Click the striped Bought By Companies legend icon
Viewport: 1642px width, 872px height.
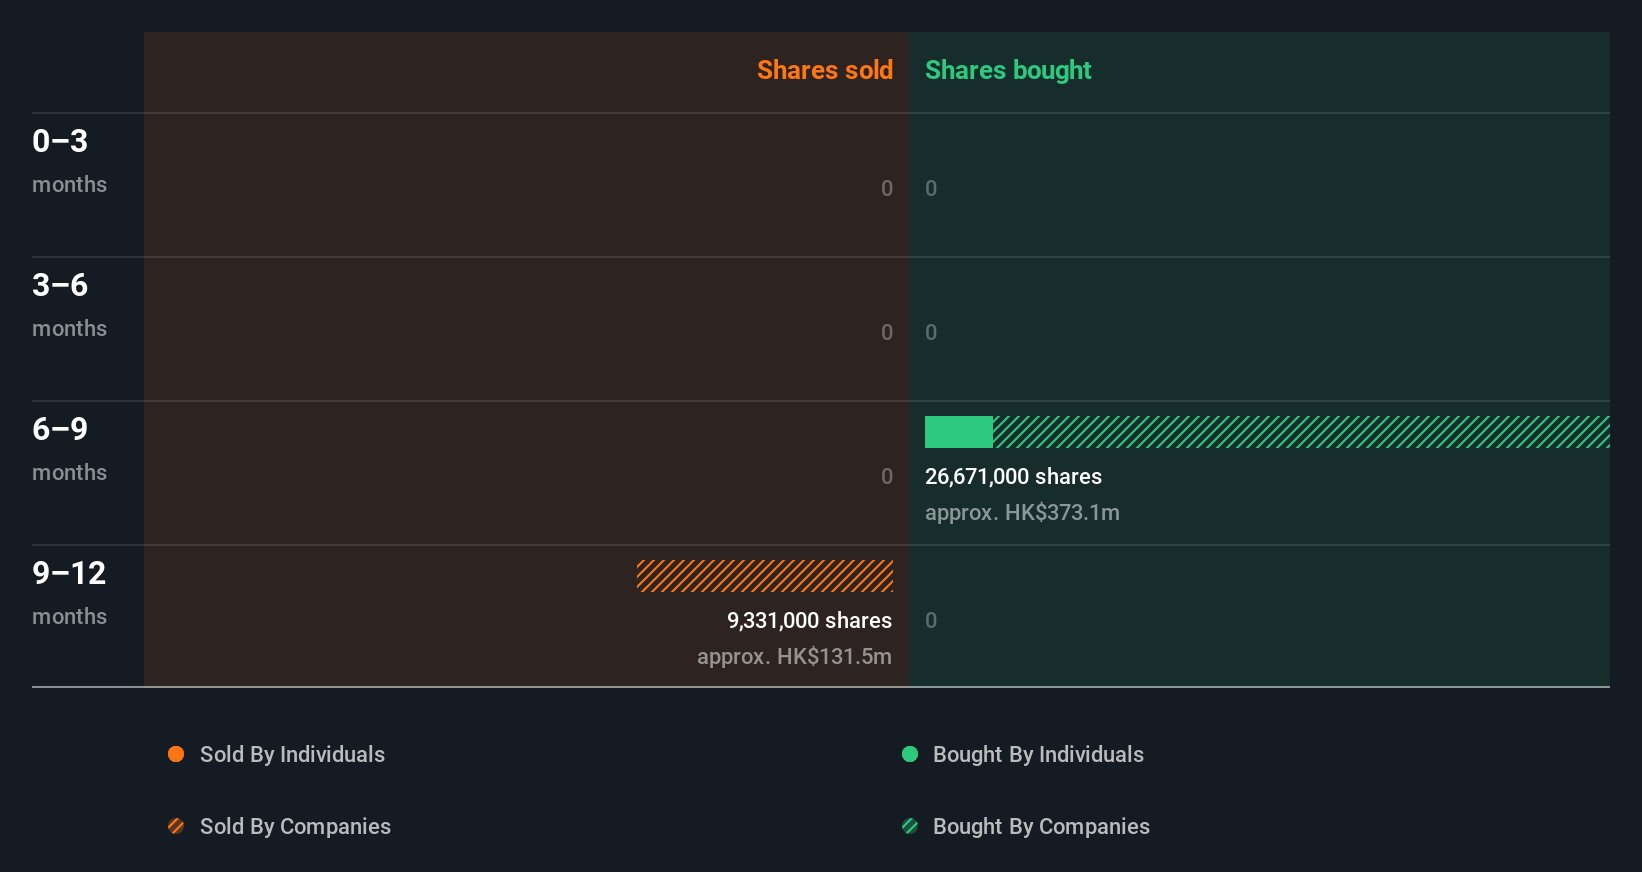(910, 826)
